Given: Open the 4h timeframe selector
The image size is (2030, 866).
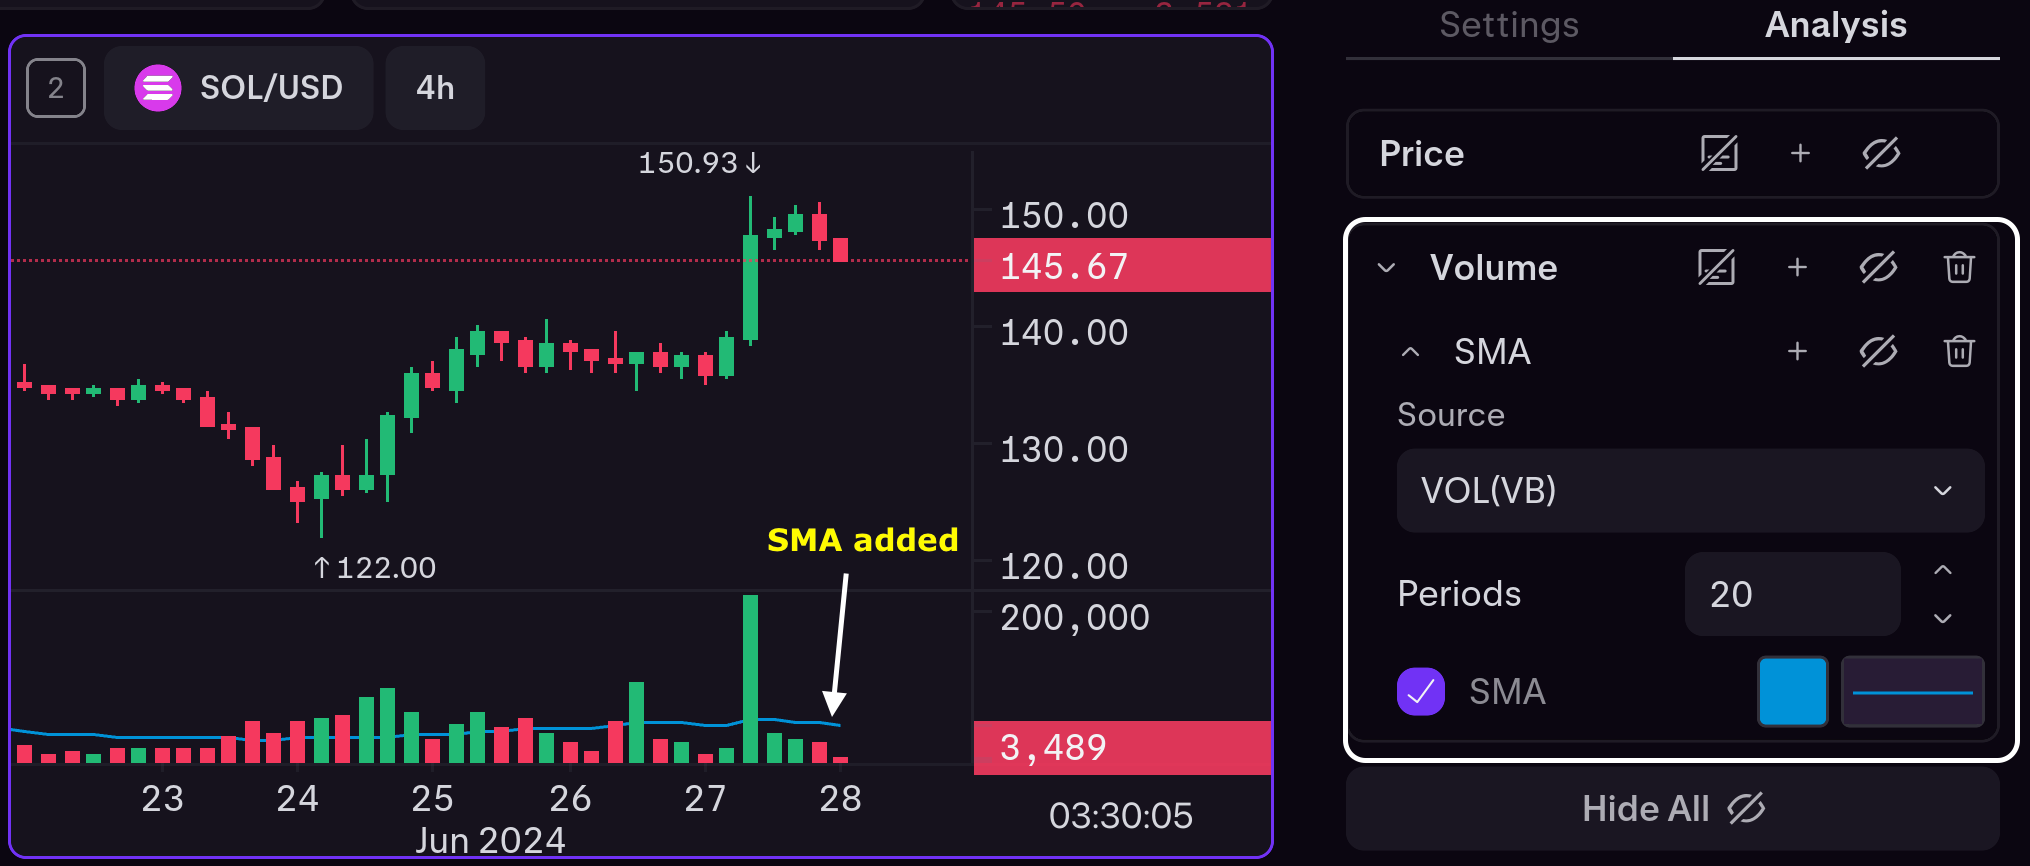Looking at the screenshot, I should [x=434, y=88].
